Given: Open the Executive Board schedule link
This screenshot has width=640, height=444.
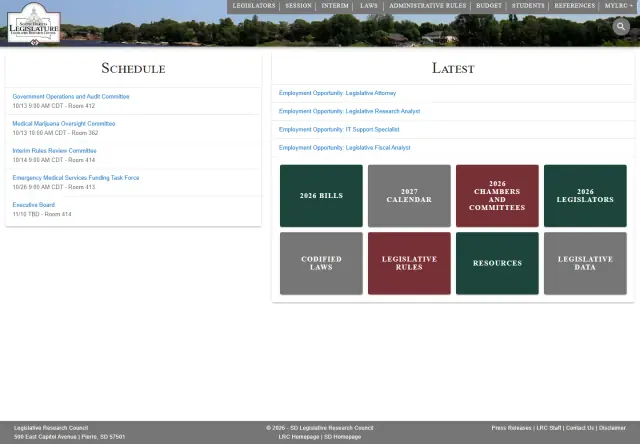Looking at the screenshot, I should [33, 205].
